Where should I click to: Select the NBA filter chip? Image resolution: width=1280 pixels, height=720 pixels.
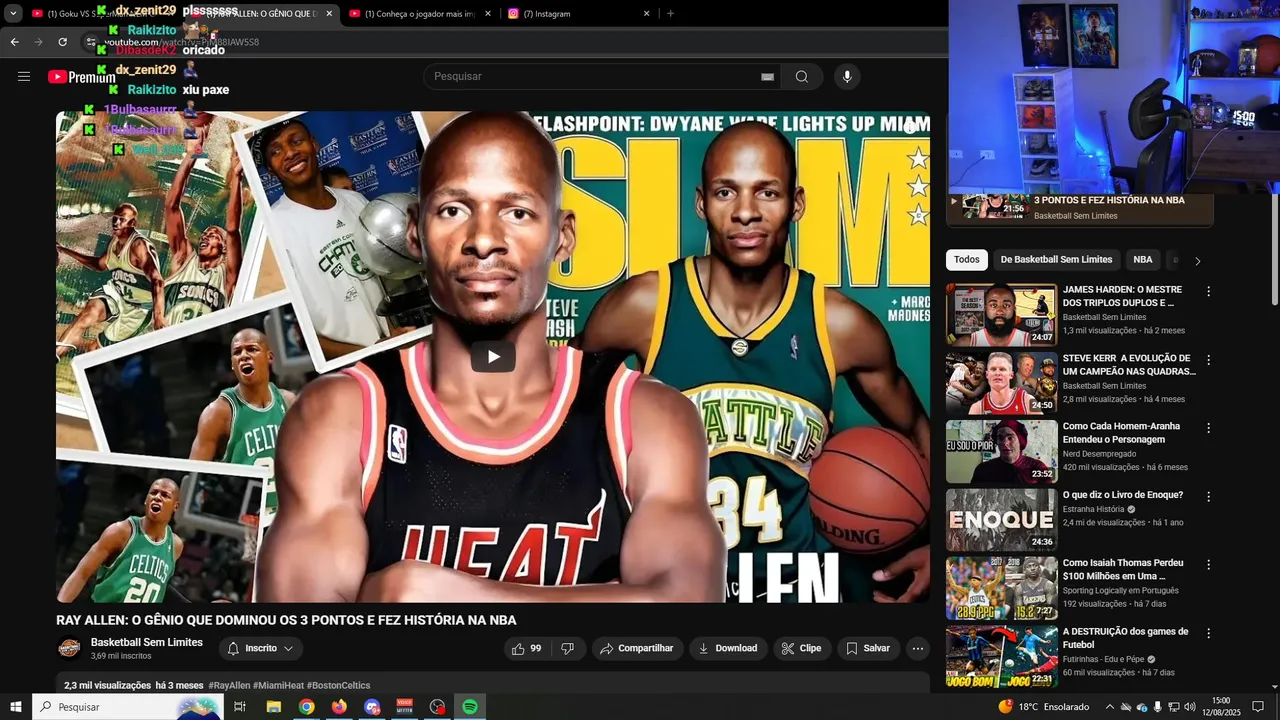click(x=1143, y=260)
